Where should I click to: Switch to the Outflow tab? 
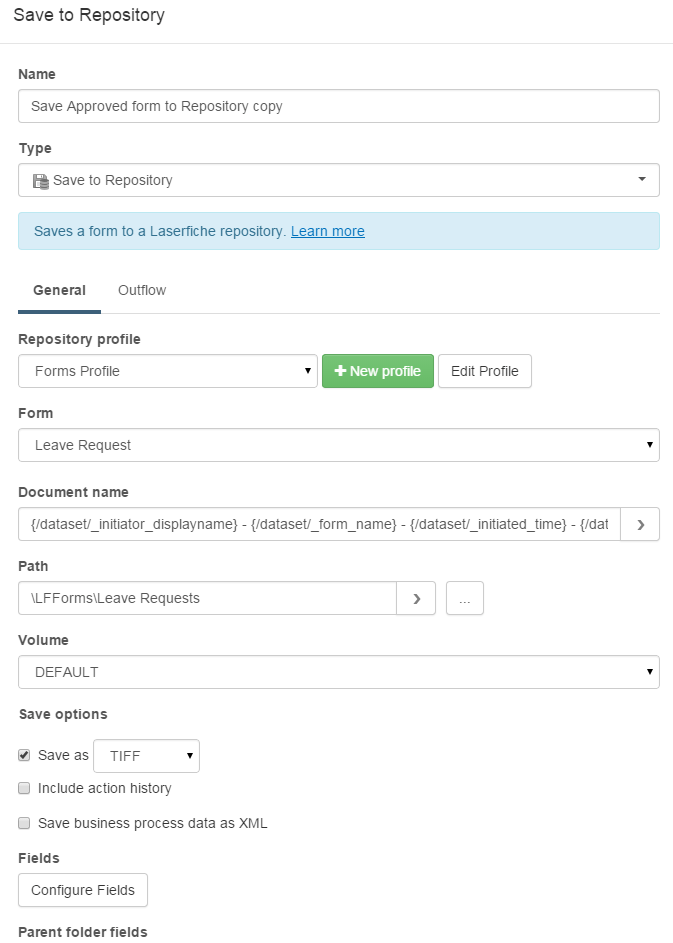[x=141, y=290]
